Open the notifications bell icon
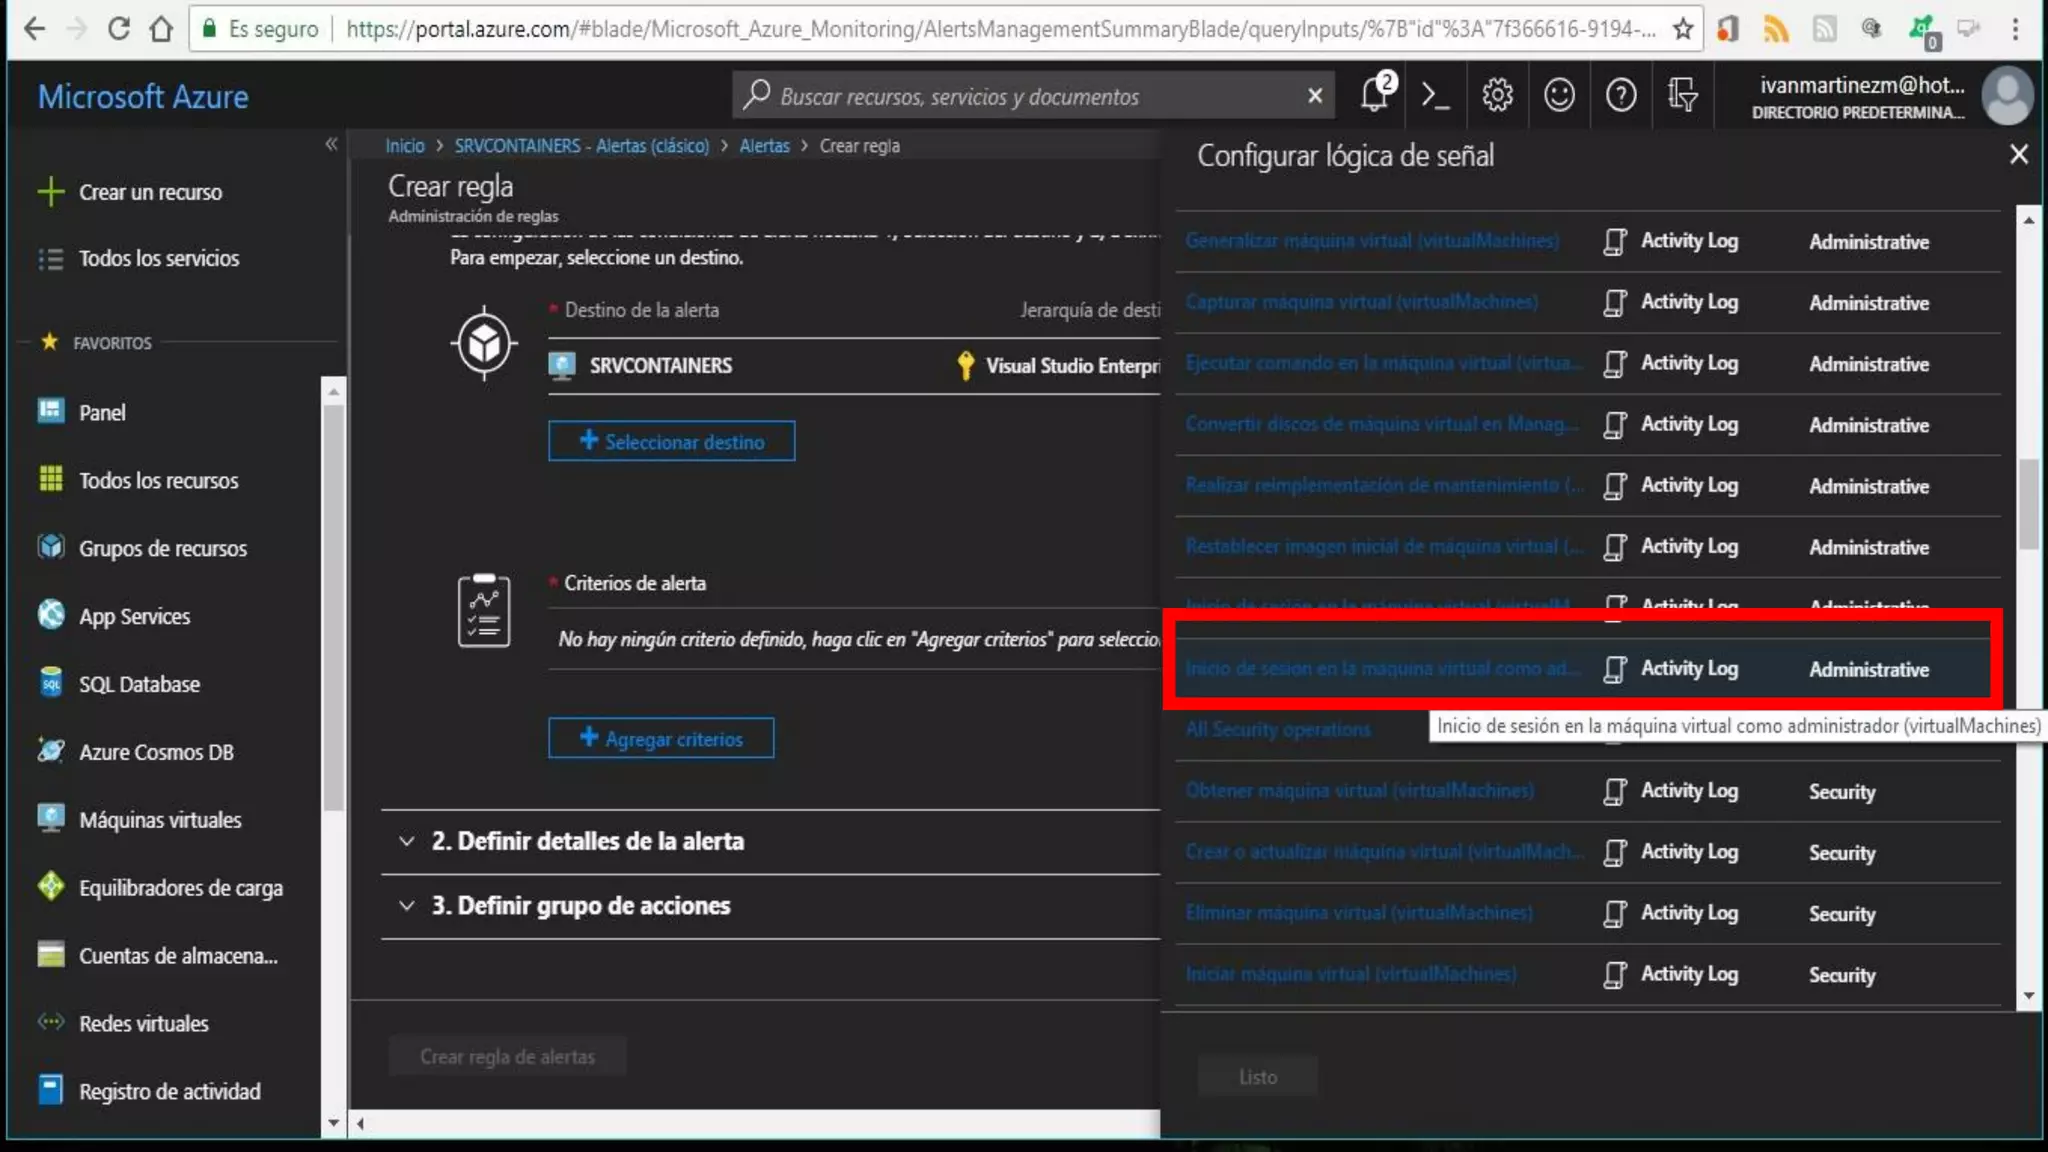 [x=1374, y=95]
